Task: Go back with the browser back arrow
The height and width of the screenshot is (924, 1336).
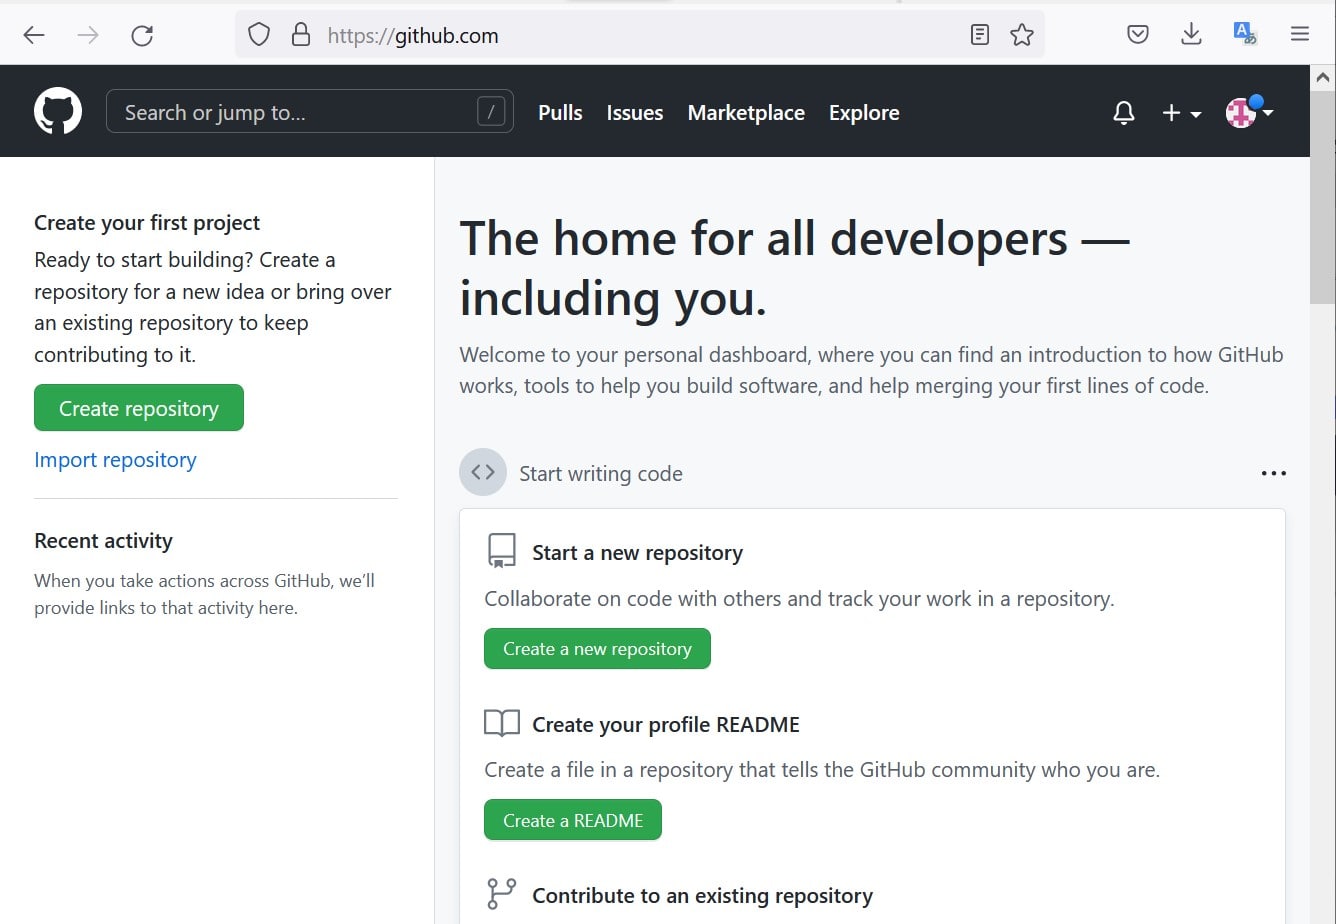Action: point(34,36)
